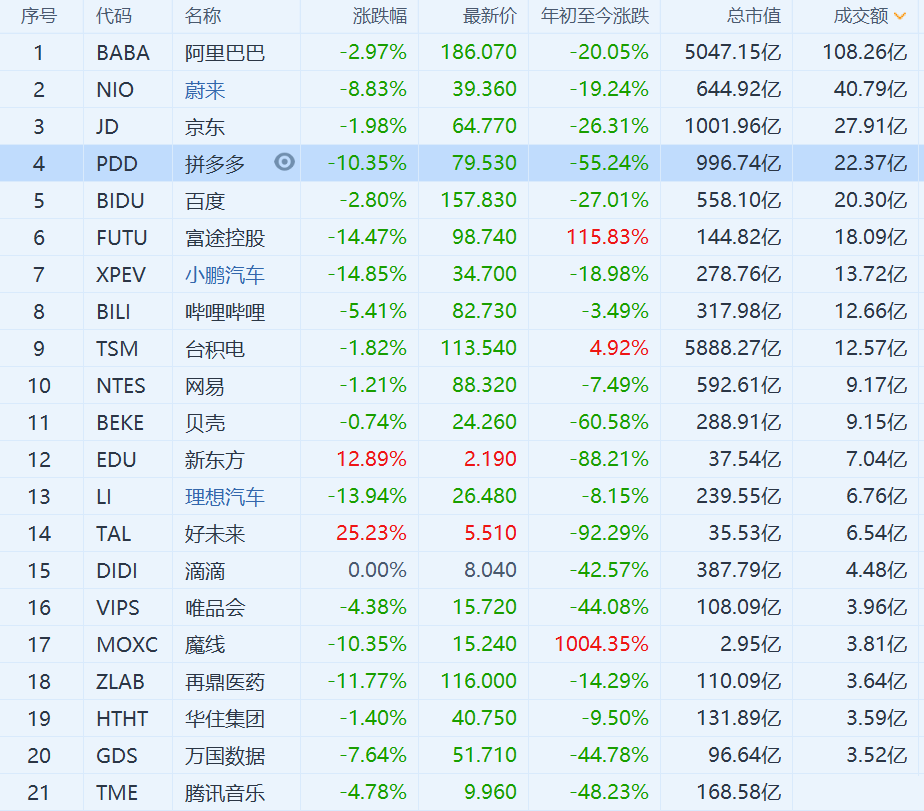This screenshot has height=811, width=924.
Task: Open the 理想汽车 stock link
Action: coord(225,497)
